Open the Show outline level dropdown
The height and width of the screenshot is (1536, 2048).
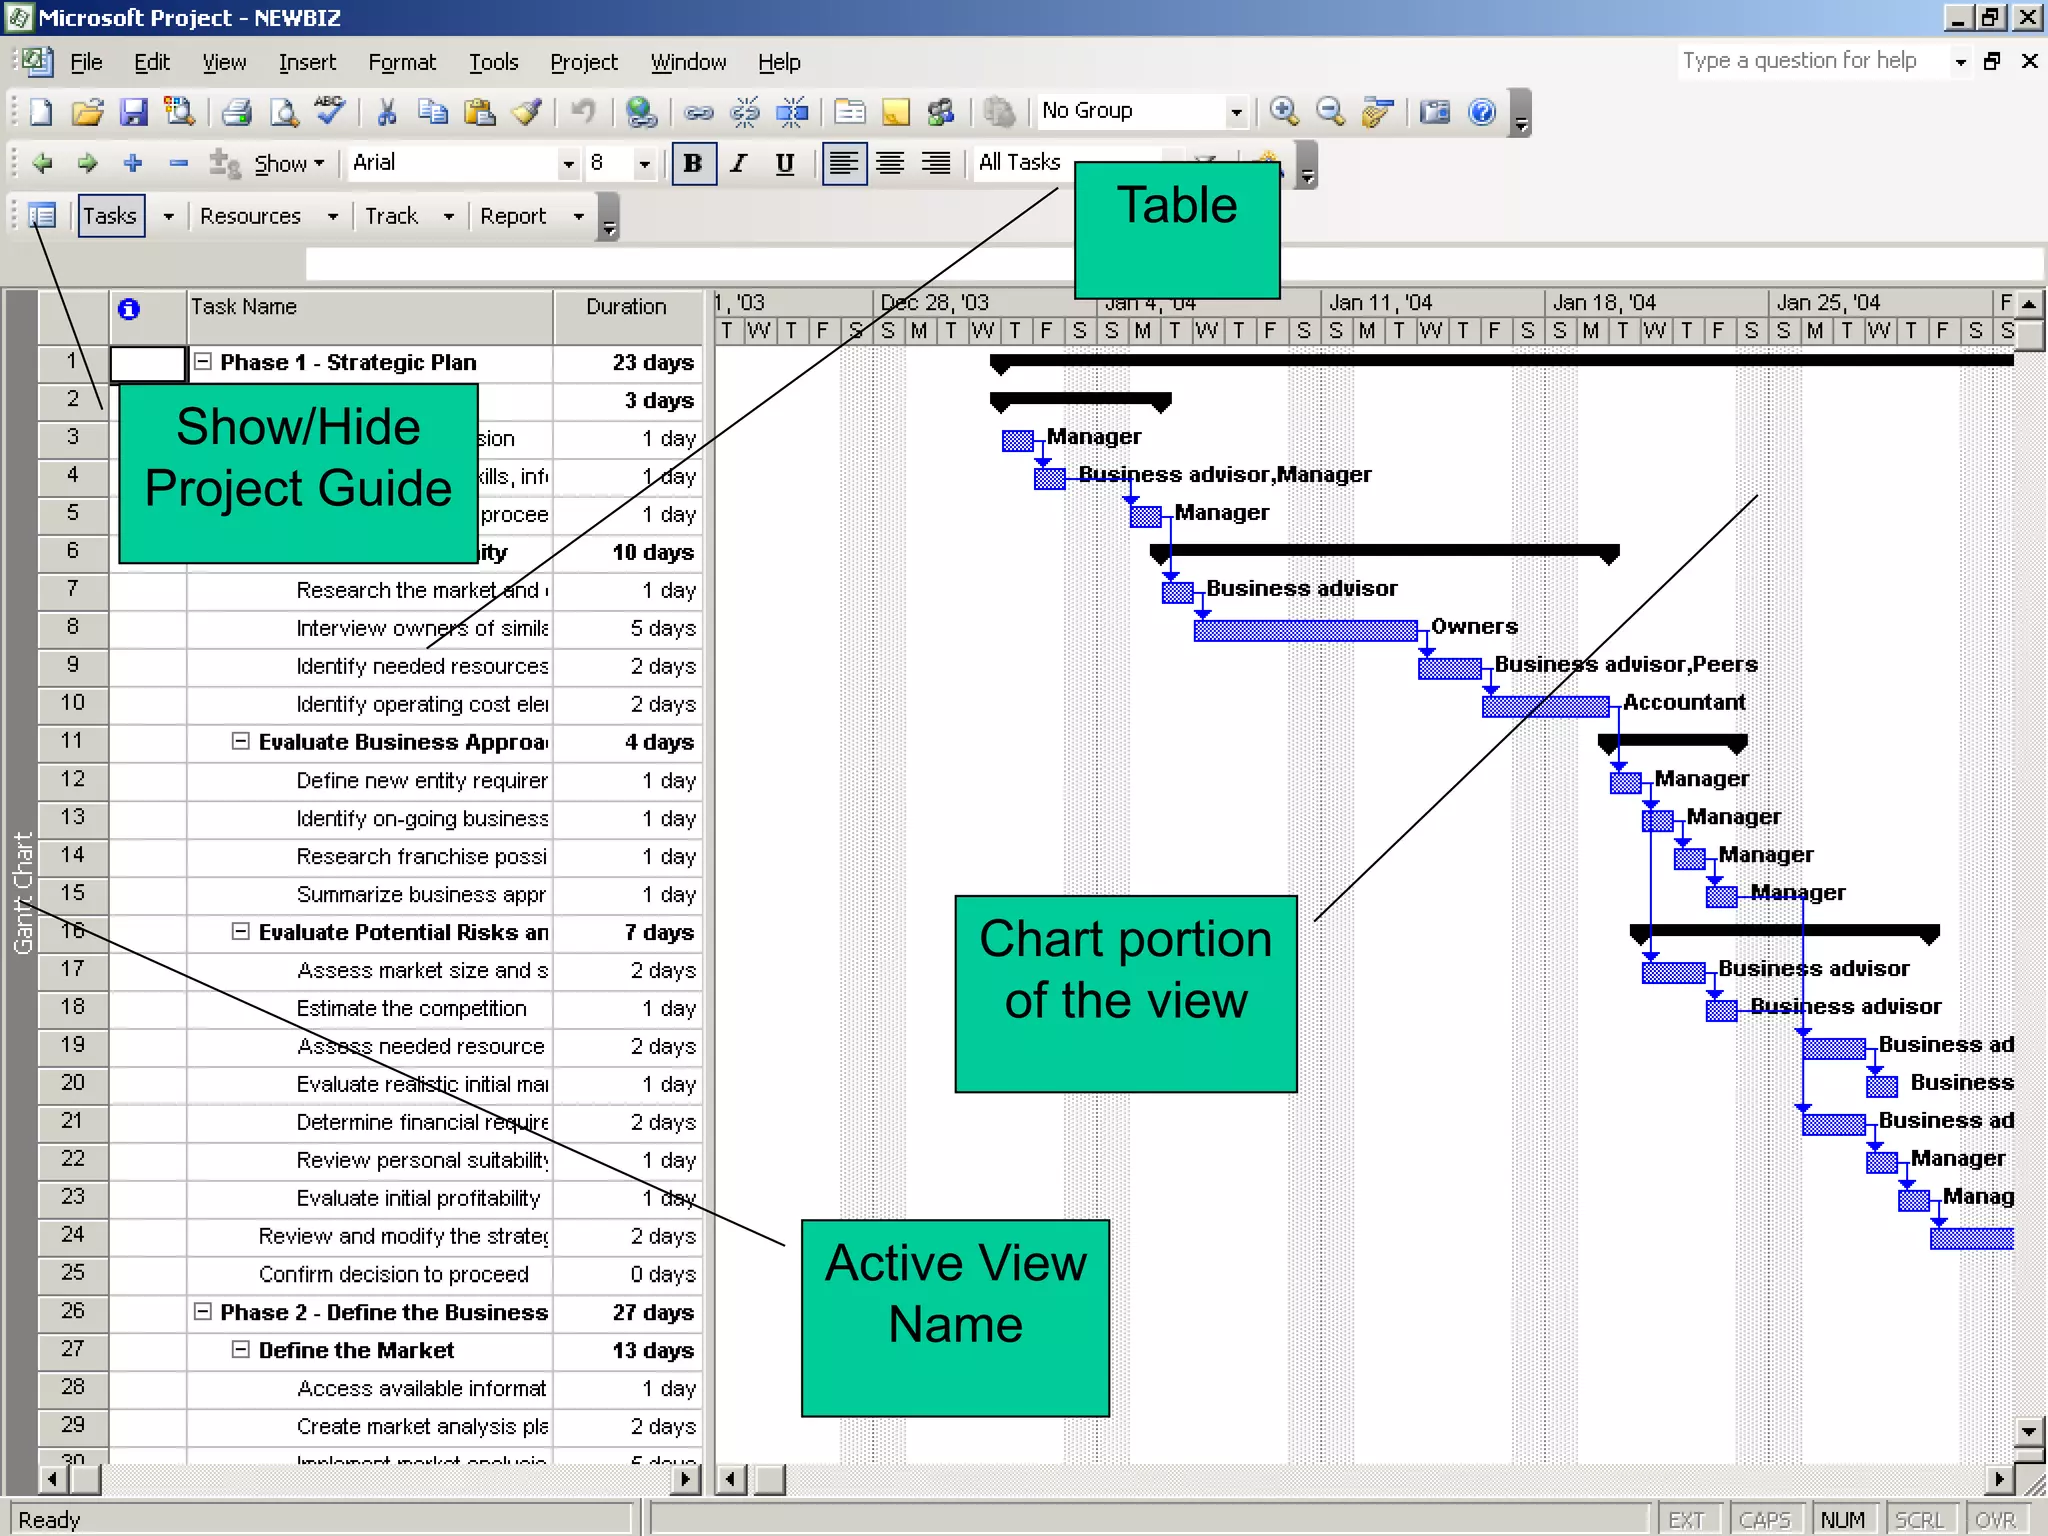290,164
